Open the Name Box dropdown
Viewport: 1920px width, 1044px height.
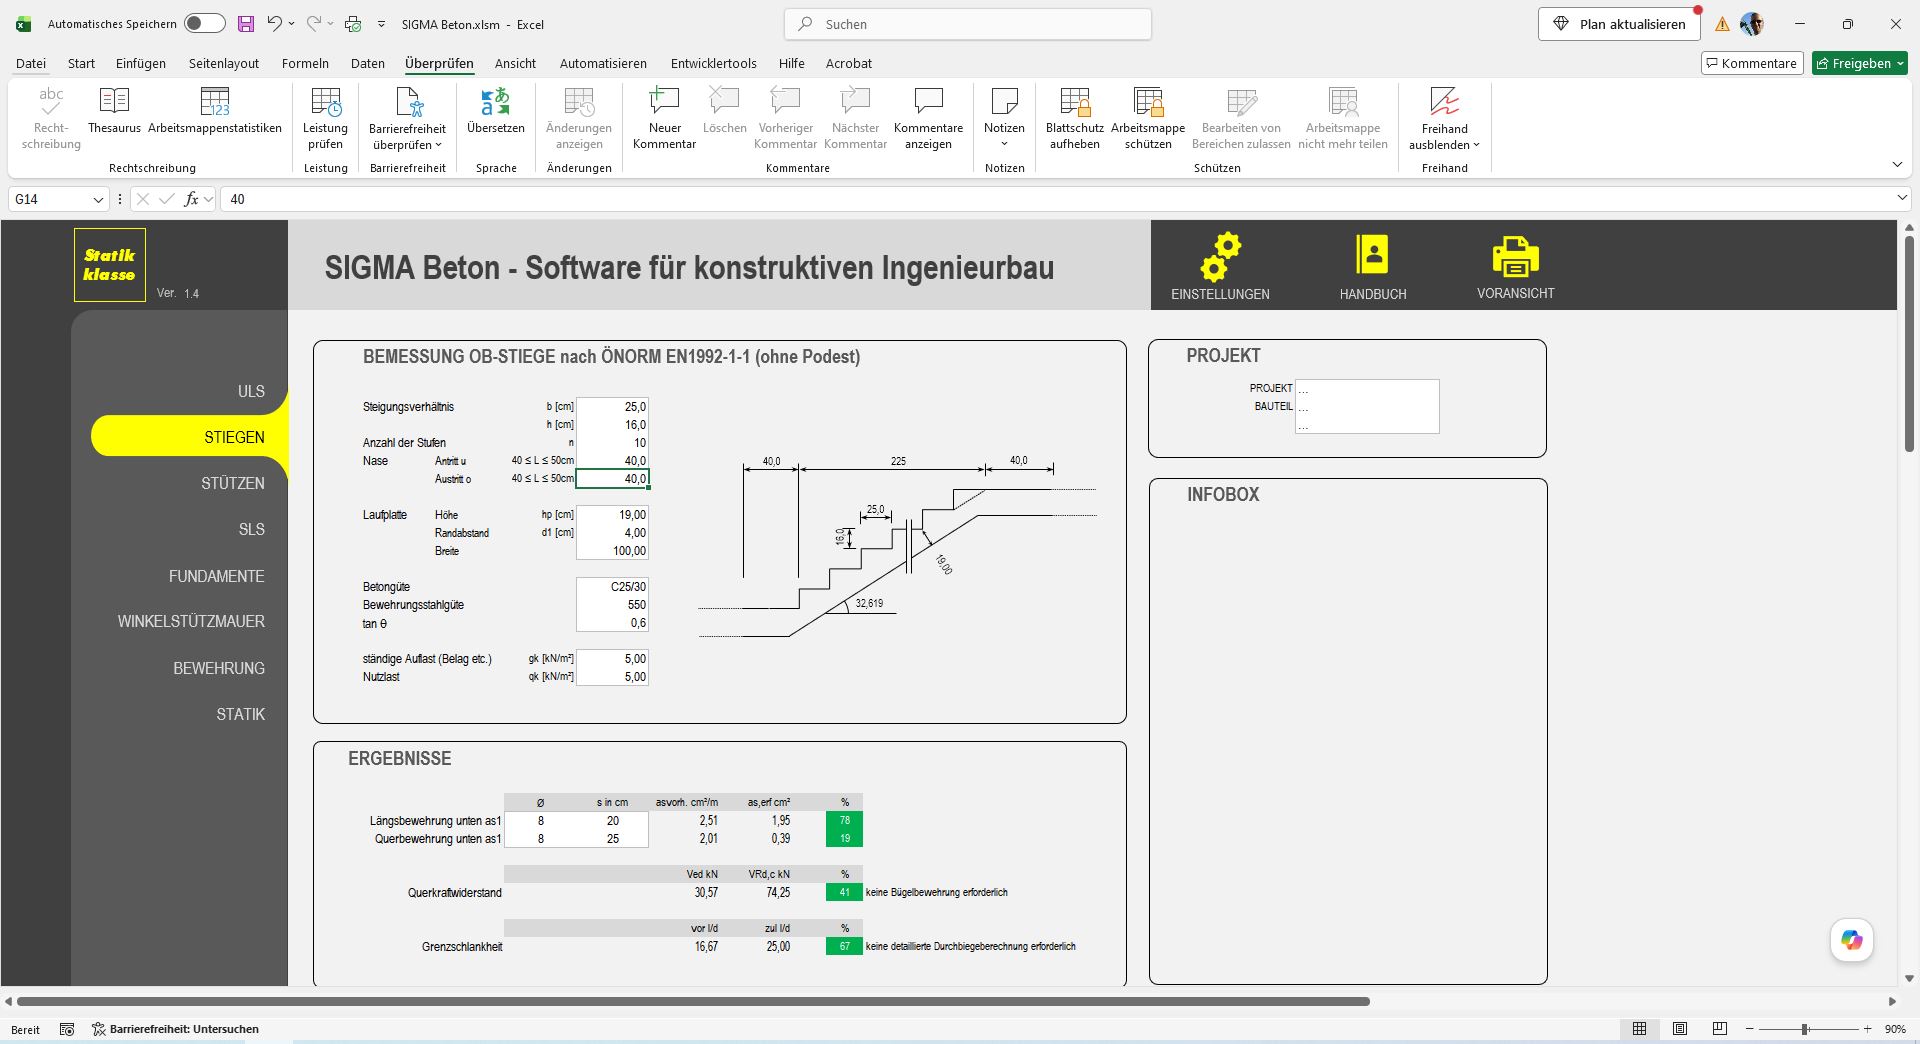pyautogui.click(x=98, y=199)
